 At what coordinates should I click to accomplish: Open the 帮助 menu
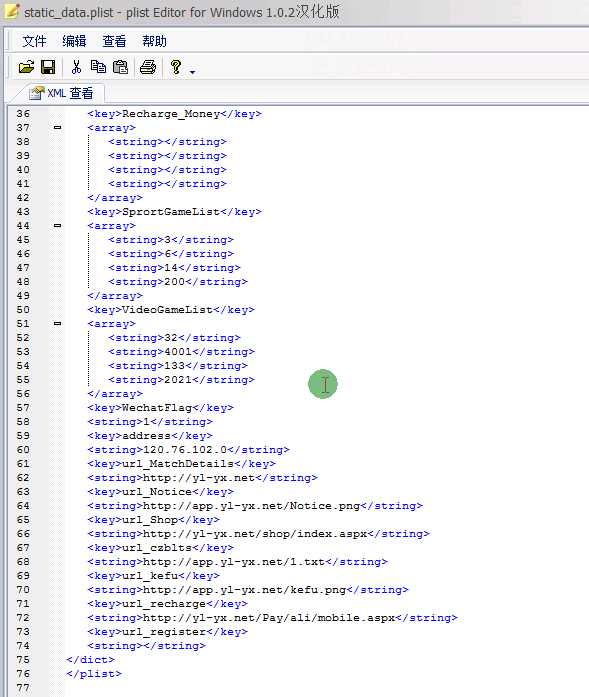154,41
